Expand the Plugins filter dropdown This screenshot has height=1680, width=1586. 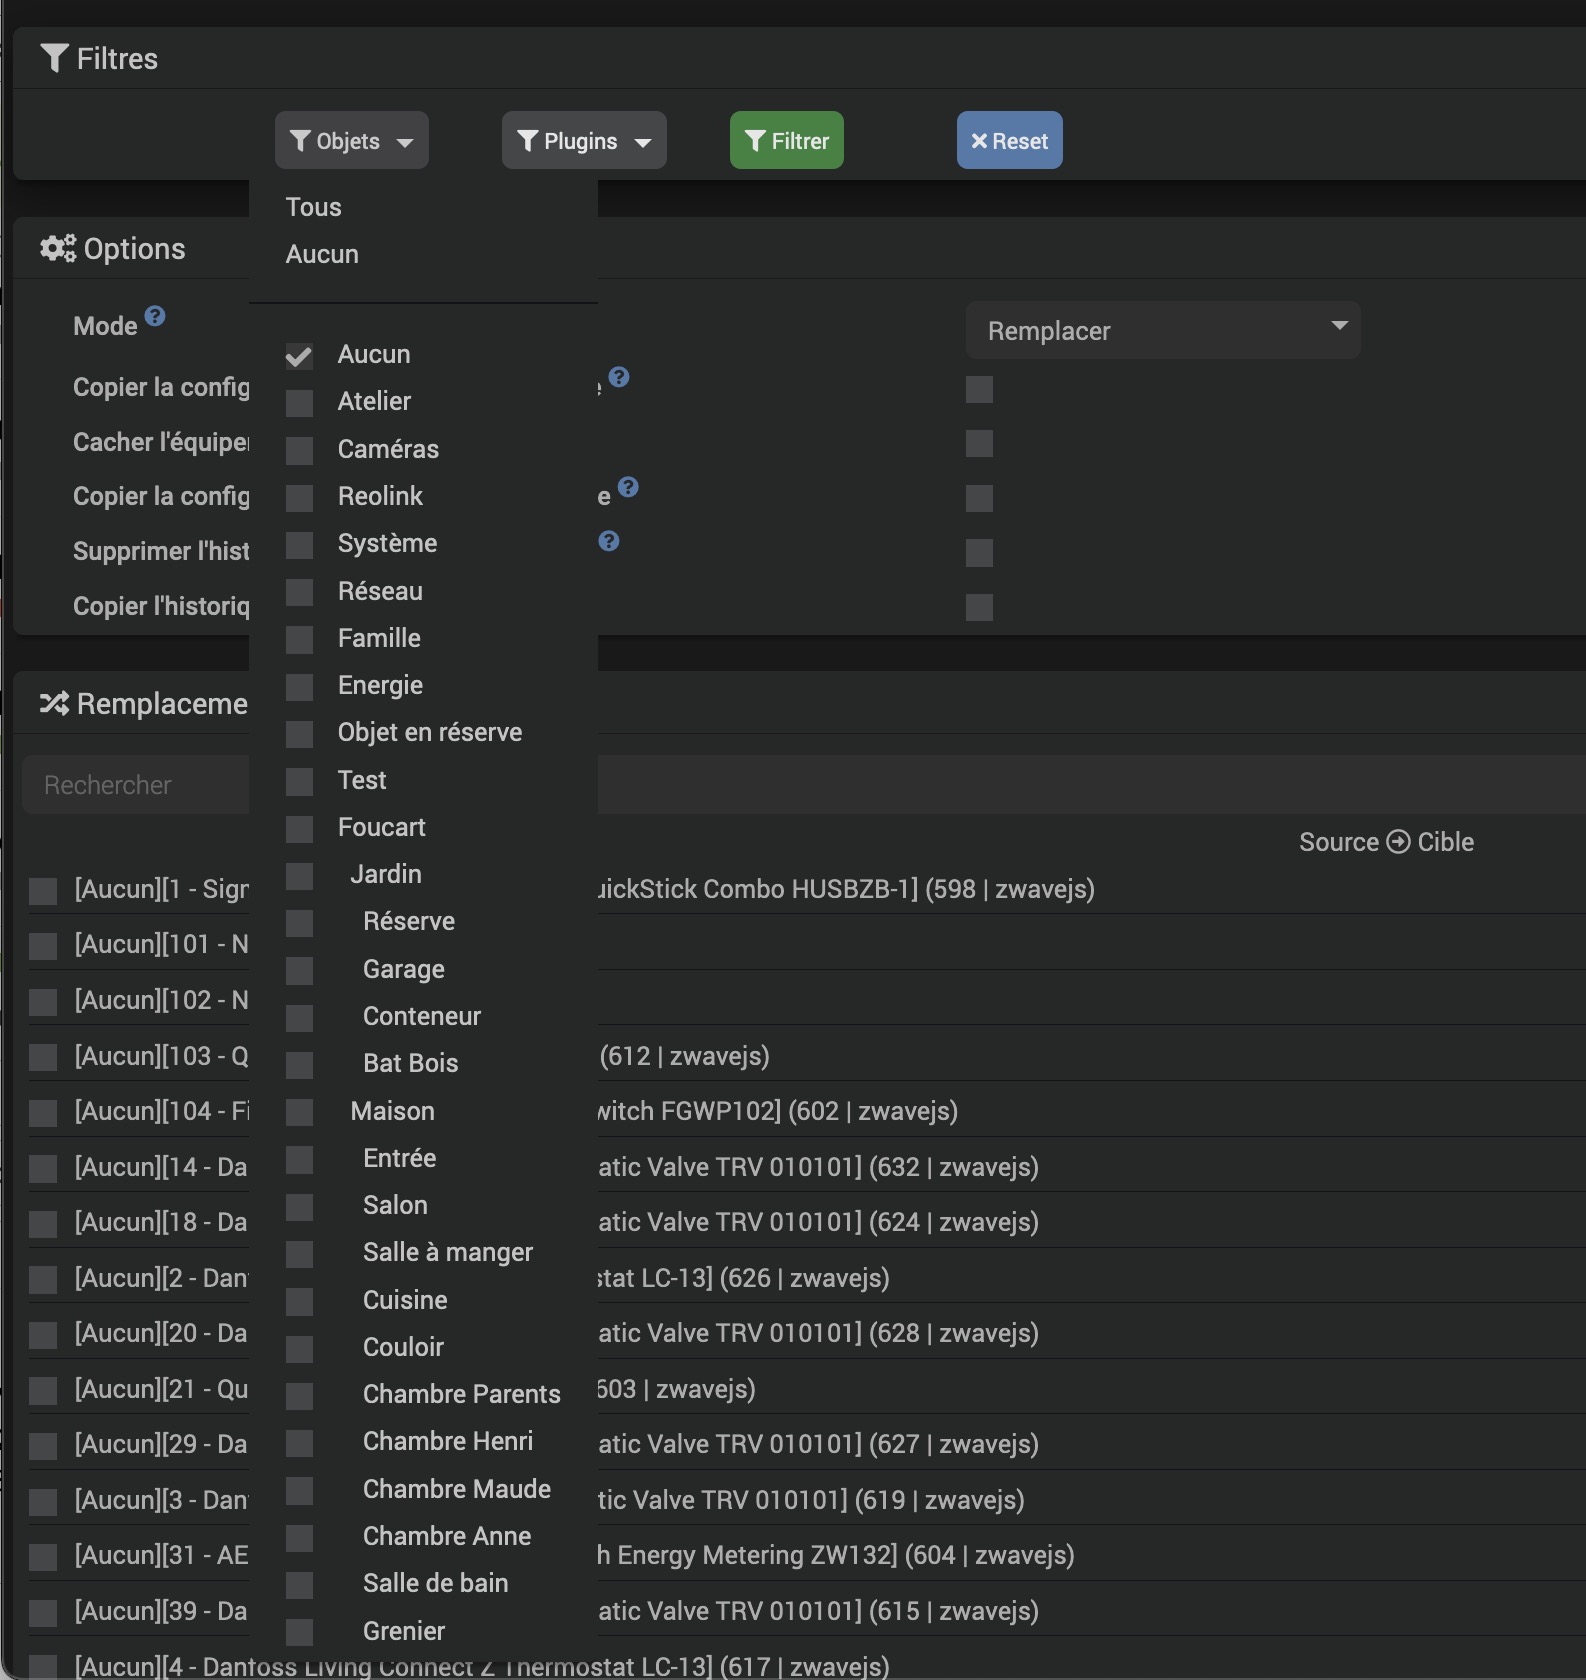[583, 141]
